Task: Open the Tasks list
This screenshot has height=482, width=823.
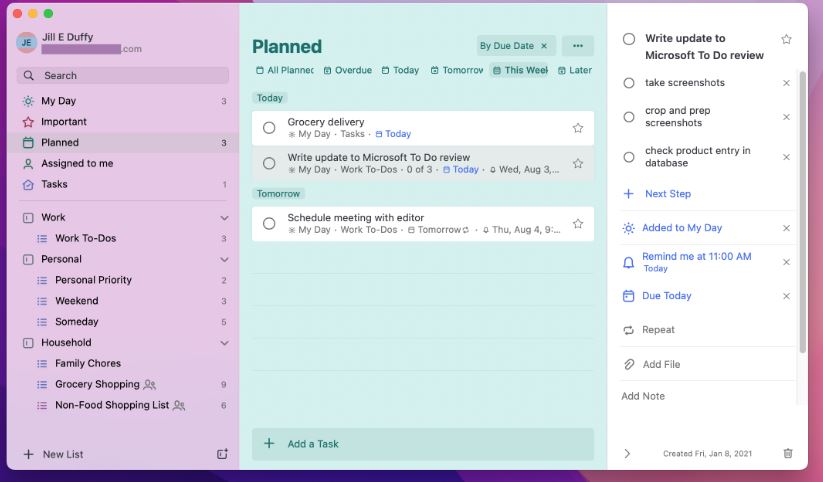Action: pyautogui.click(x=123, y=184)
